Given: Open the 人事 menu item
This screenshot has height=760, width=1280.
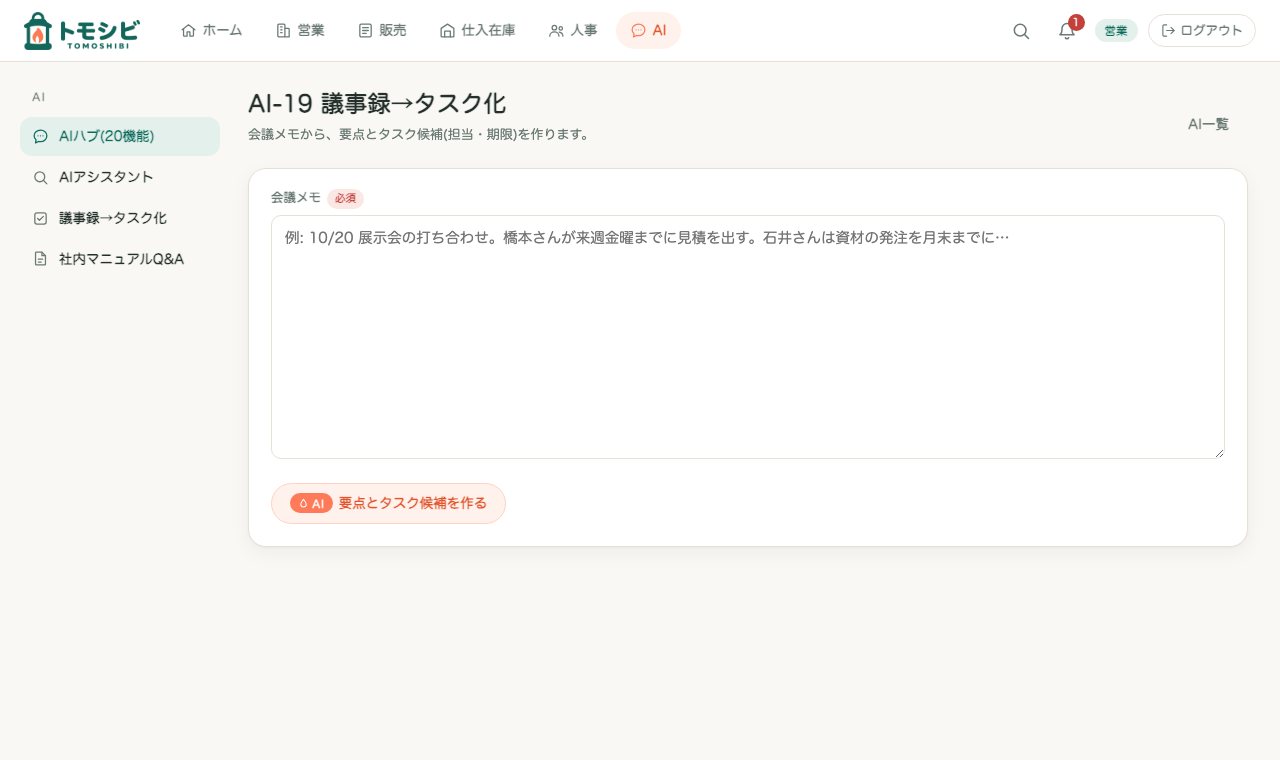Looking at the screenshot, I should click(573, 30).
